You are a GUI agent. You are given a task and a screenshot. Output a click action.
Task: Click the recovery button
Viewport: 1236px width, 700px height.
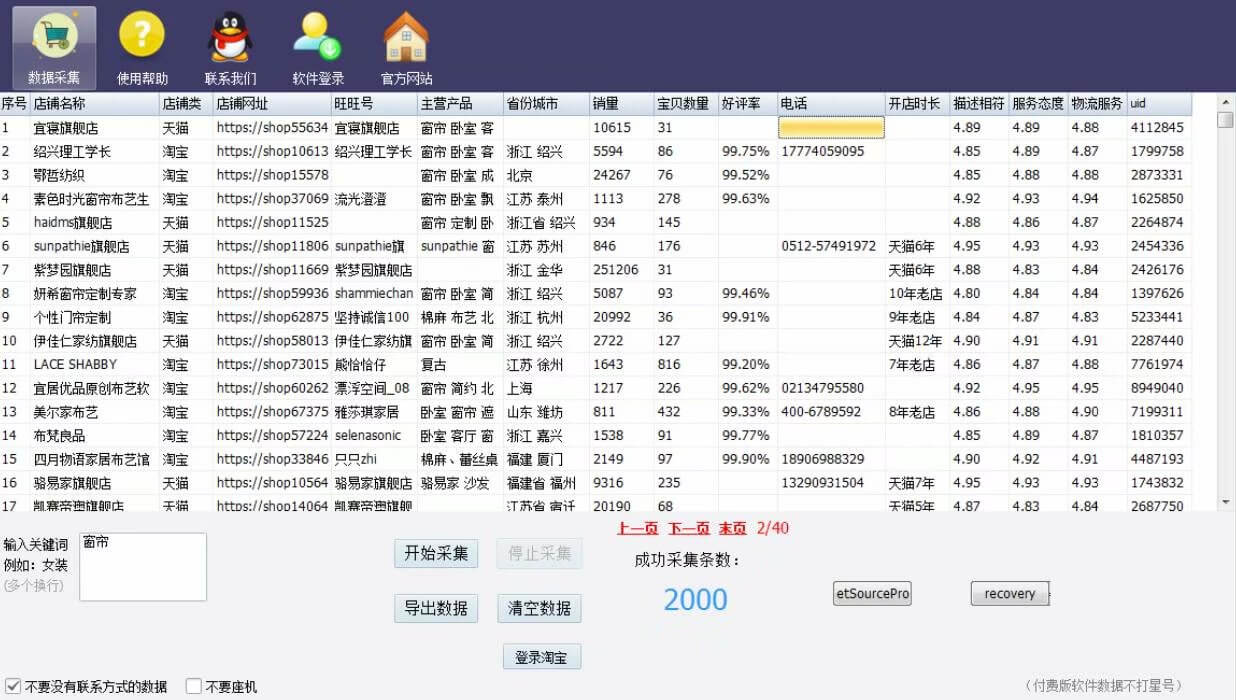click(x=1010, y=593)
